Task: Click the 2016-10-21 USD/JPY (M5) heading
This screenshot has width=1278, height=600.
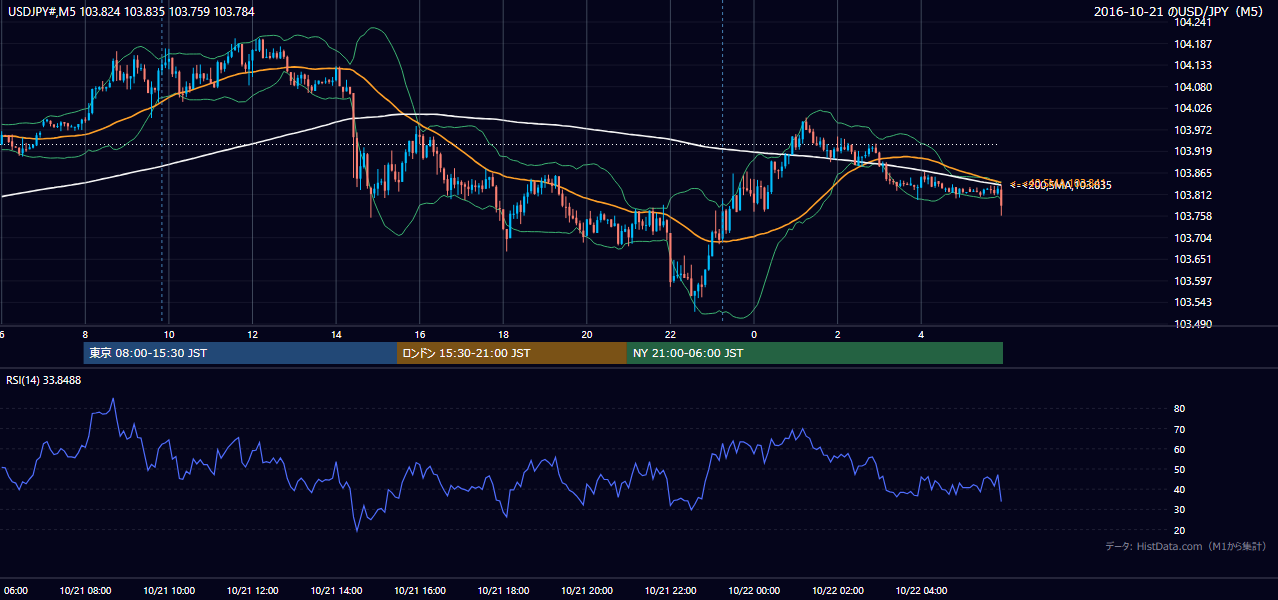Action: (1180, 11)
